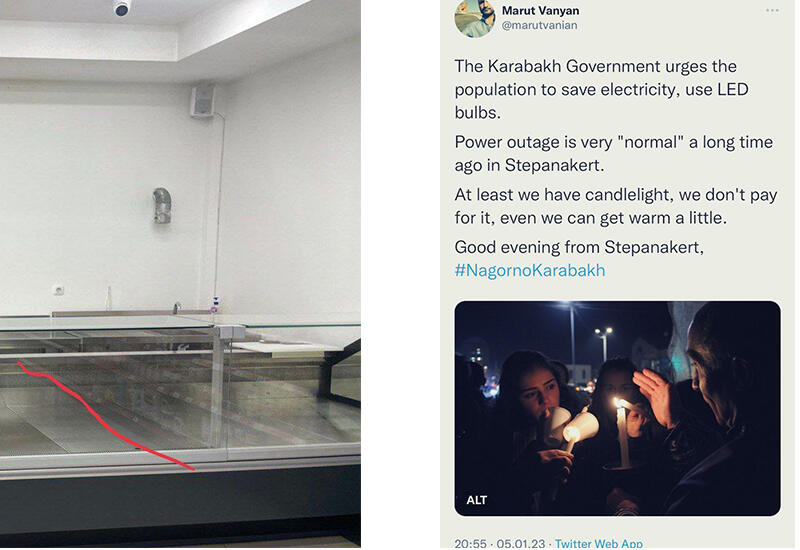
Task: Click the "Power outage is very normal" paragraph
Action: (x=613, y=153)
